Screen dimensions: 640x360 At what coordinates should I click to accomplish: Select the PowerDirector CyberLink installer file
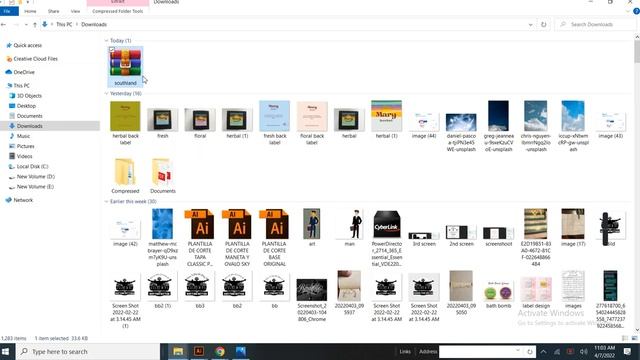tap(386, 224)
